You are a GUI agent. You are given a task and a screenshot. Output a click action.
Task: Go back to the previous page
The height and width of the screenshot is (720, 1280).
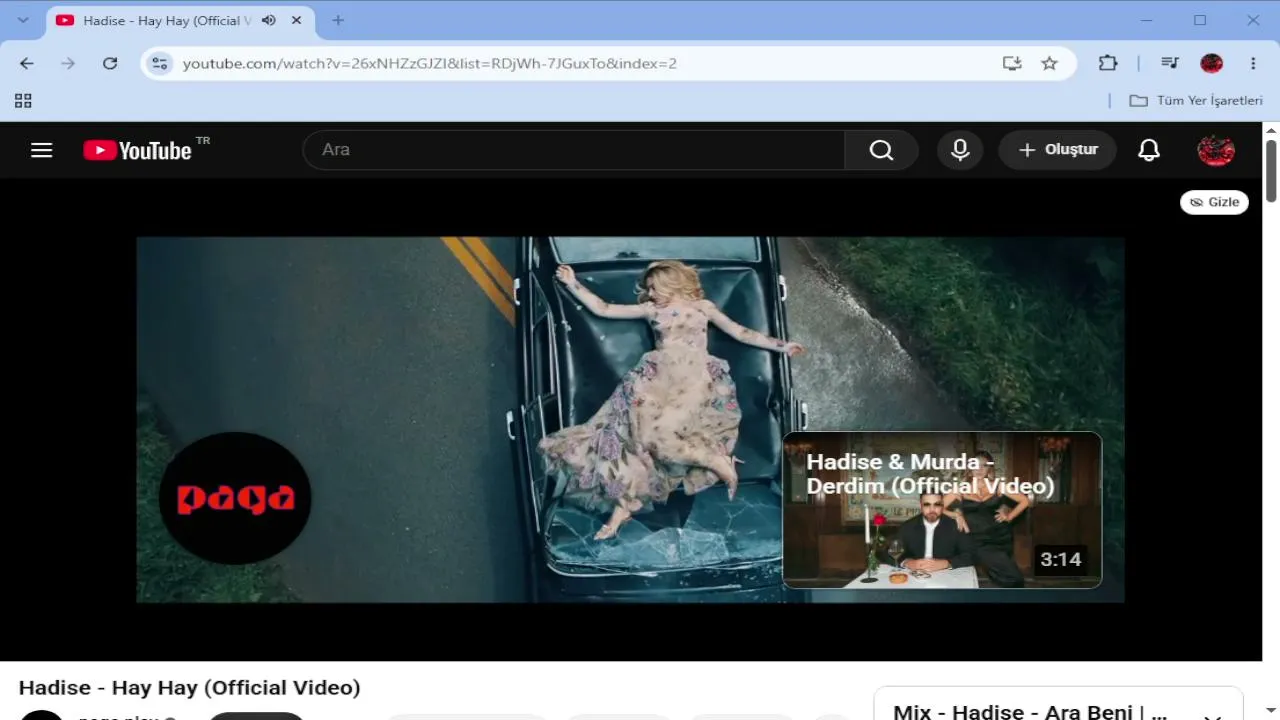pos(27,63)
